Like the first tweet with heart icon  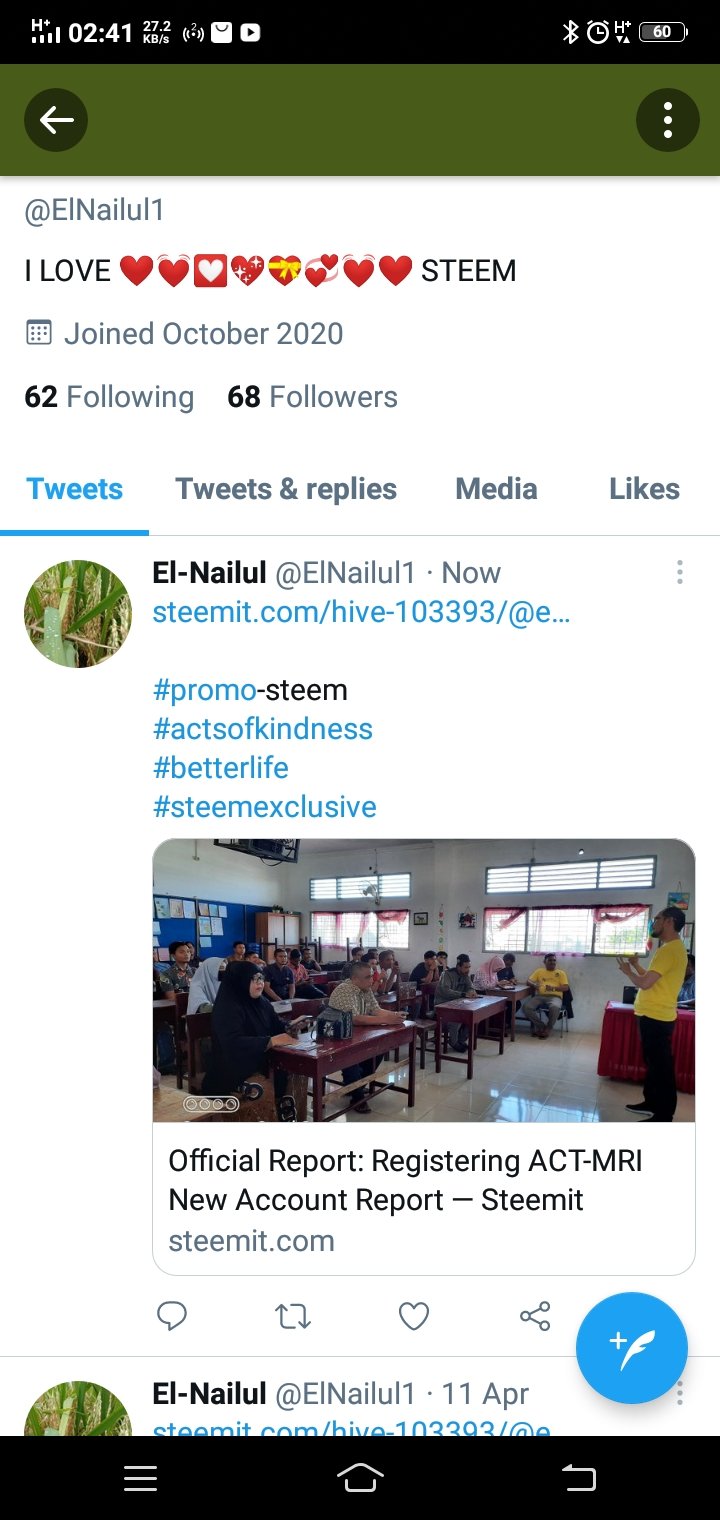coord(414,1316)
